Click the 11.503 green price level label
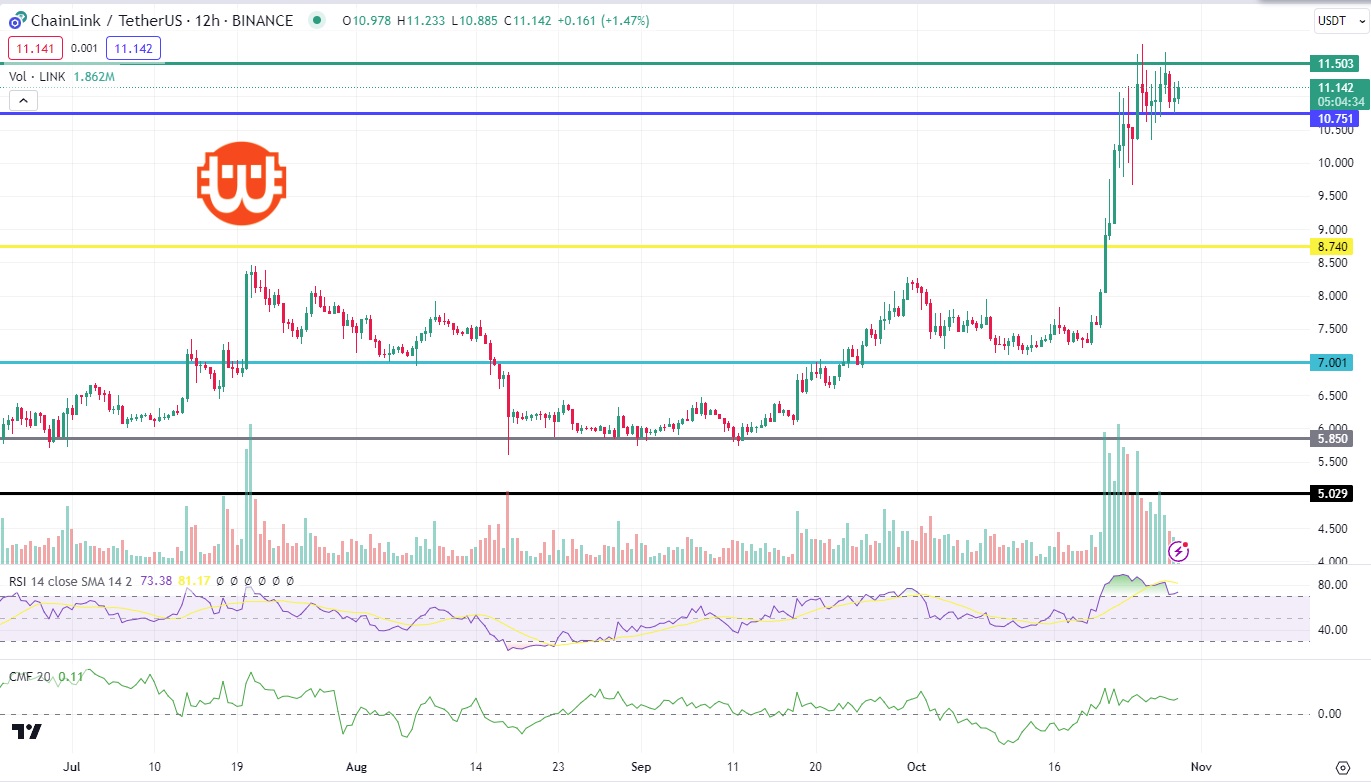This screenshot has height=782, width=1371. [x=1335, y=64]
